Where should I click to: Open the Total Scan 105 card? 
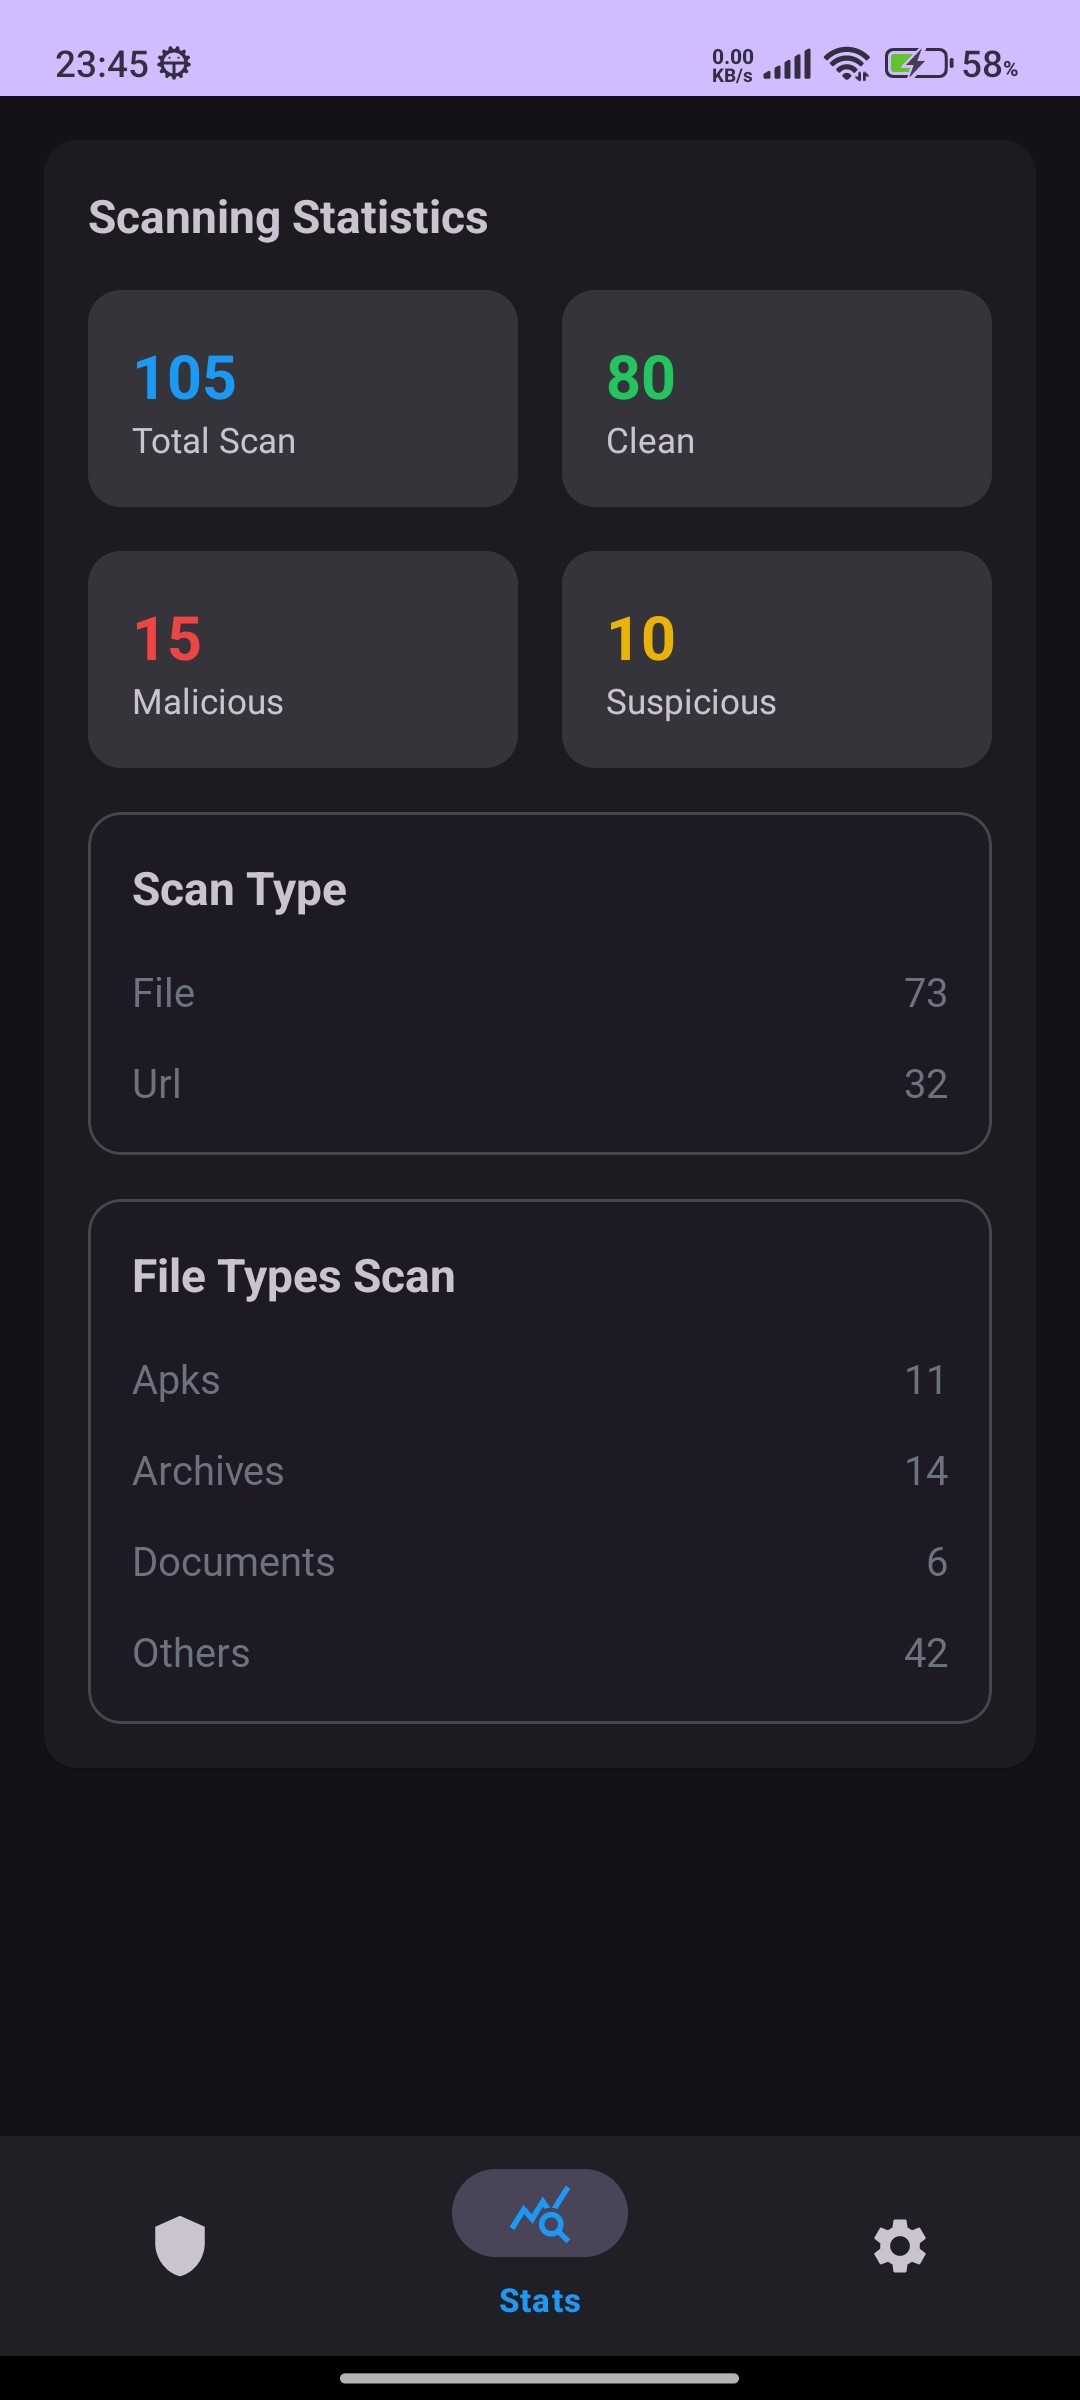point(303,399)
